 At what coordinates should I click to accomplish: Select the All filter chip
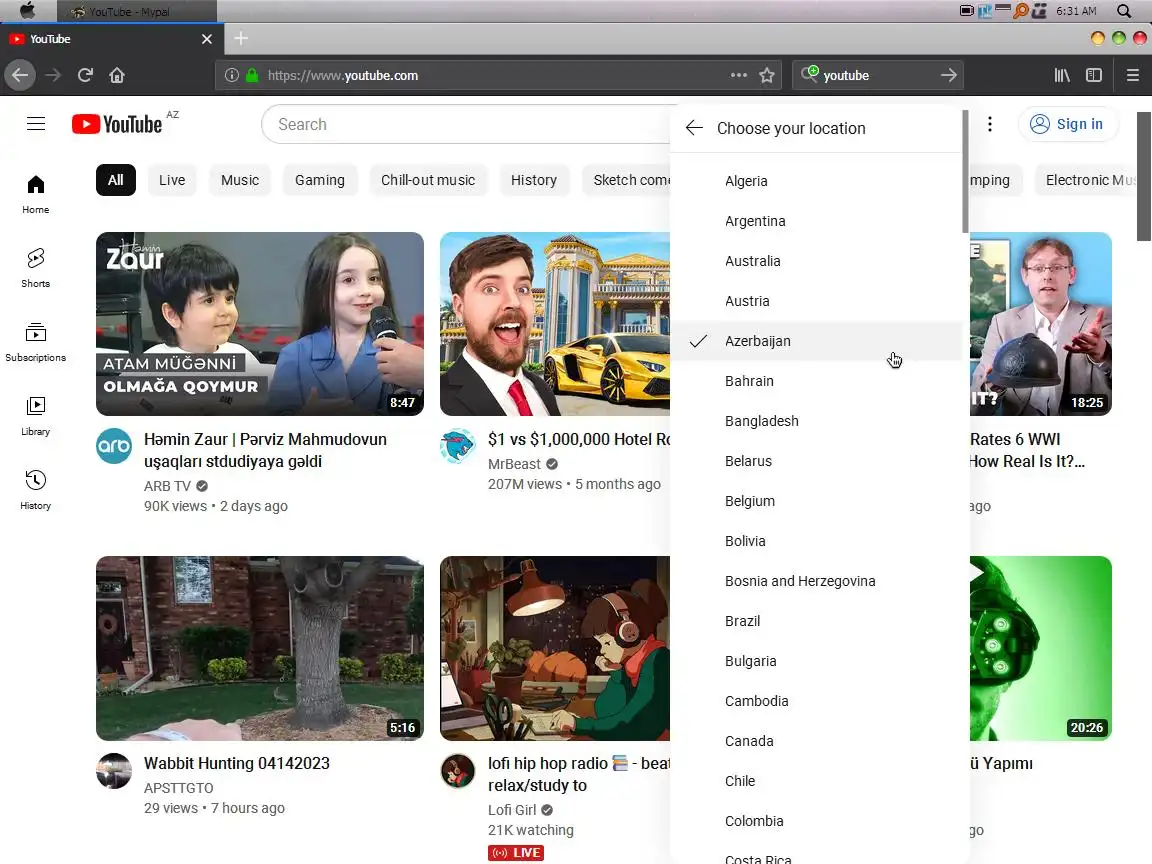[x=116, y=180]
